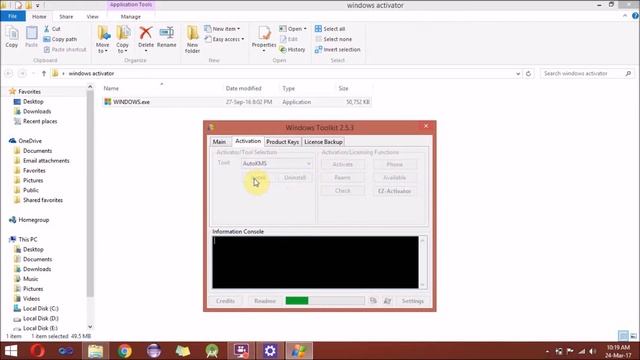Open the Manage tab under Application Tools

pyautogui.click(x=131, y=17)
